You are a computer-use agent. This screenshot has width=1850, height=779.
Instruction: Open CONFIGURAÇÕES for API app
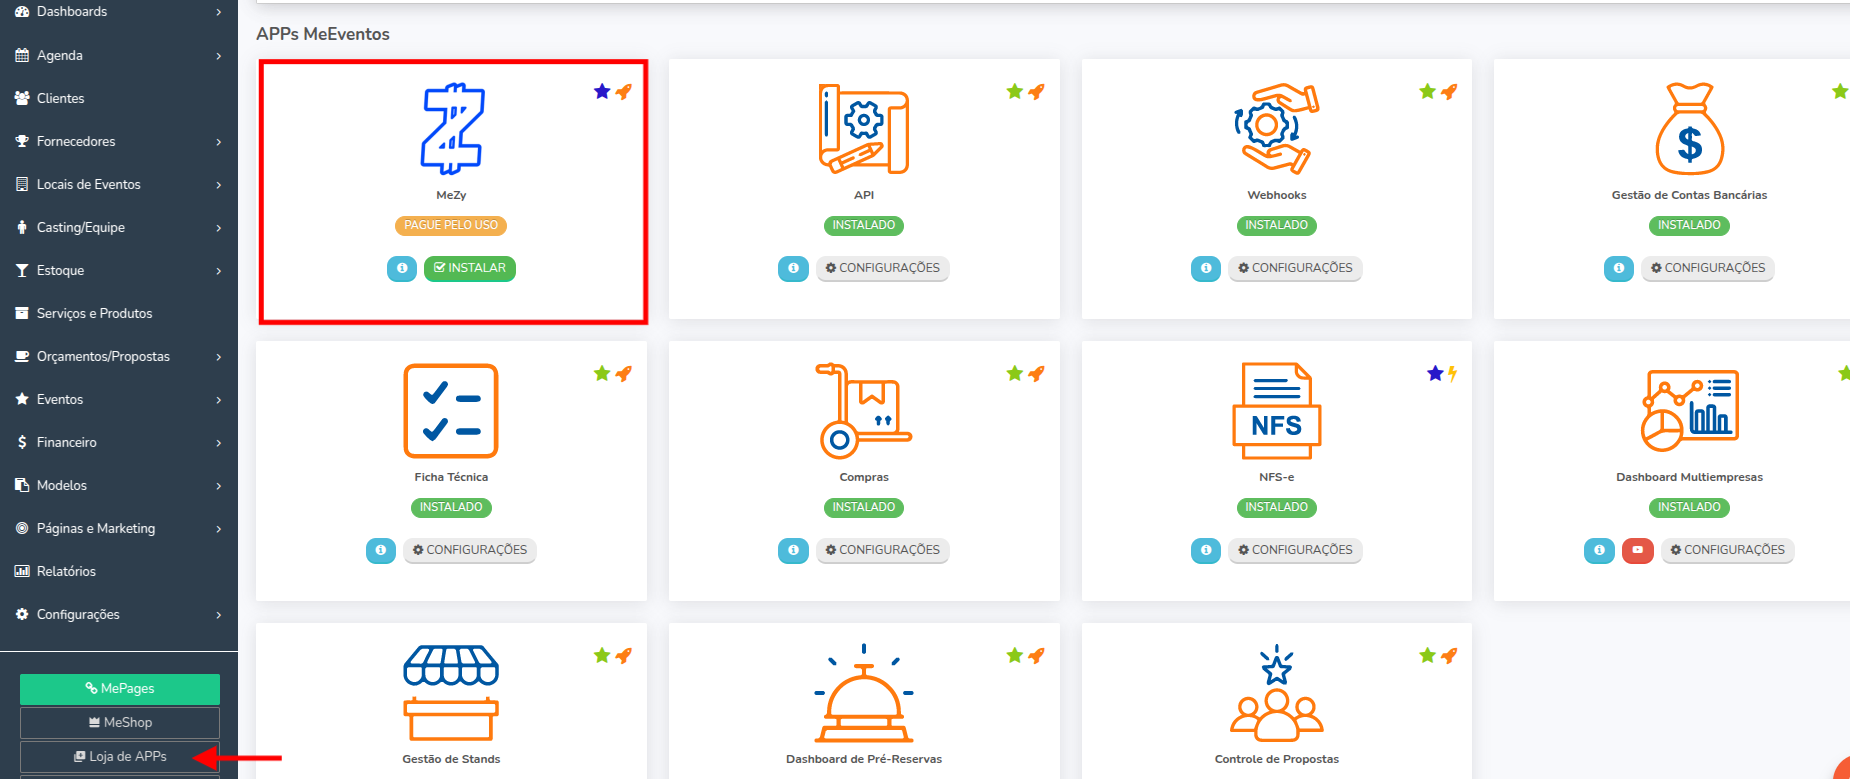pyautogui.click(x=882, y=268)
